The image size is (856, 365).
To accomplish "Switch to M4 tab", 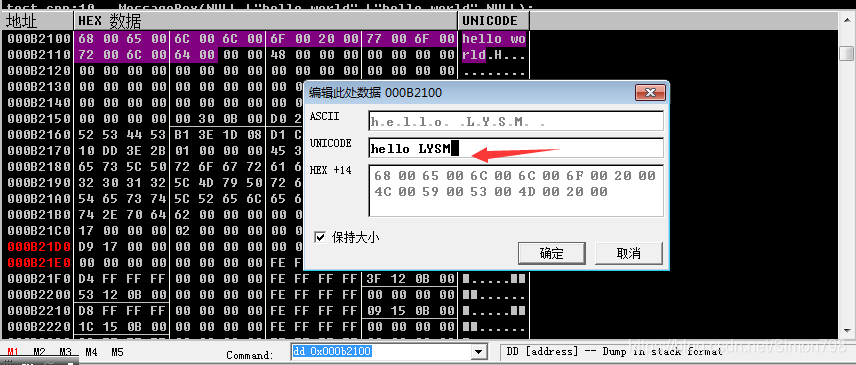I will point(91,352).
